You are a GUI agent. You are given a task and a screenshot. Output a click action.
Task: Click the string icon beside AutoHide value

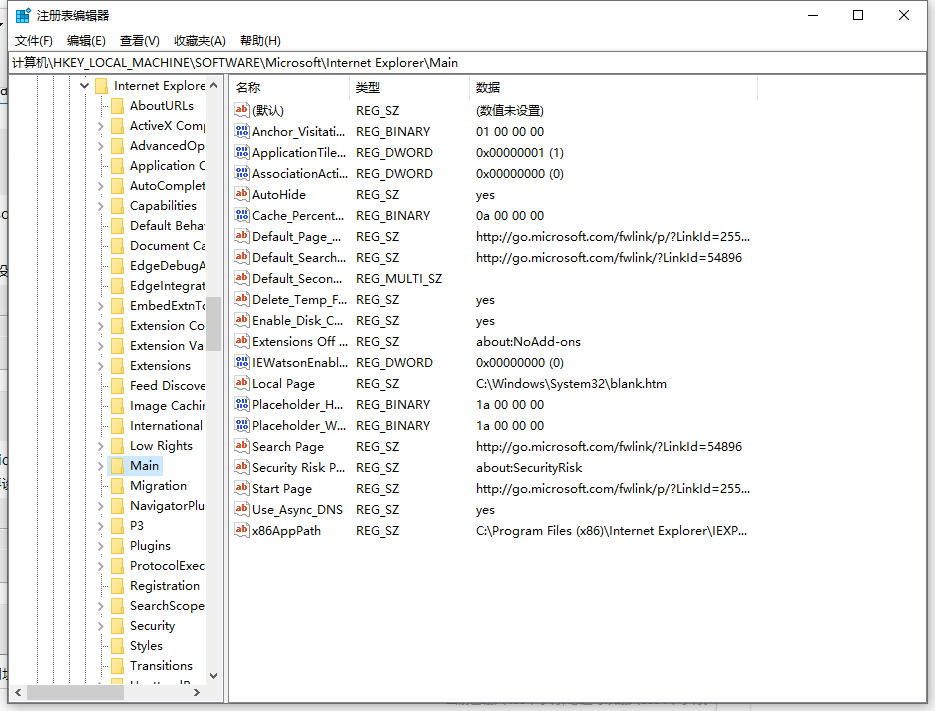tap(241, 195)
